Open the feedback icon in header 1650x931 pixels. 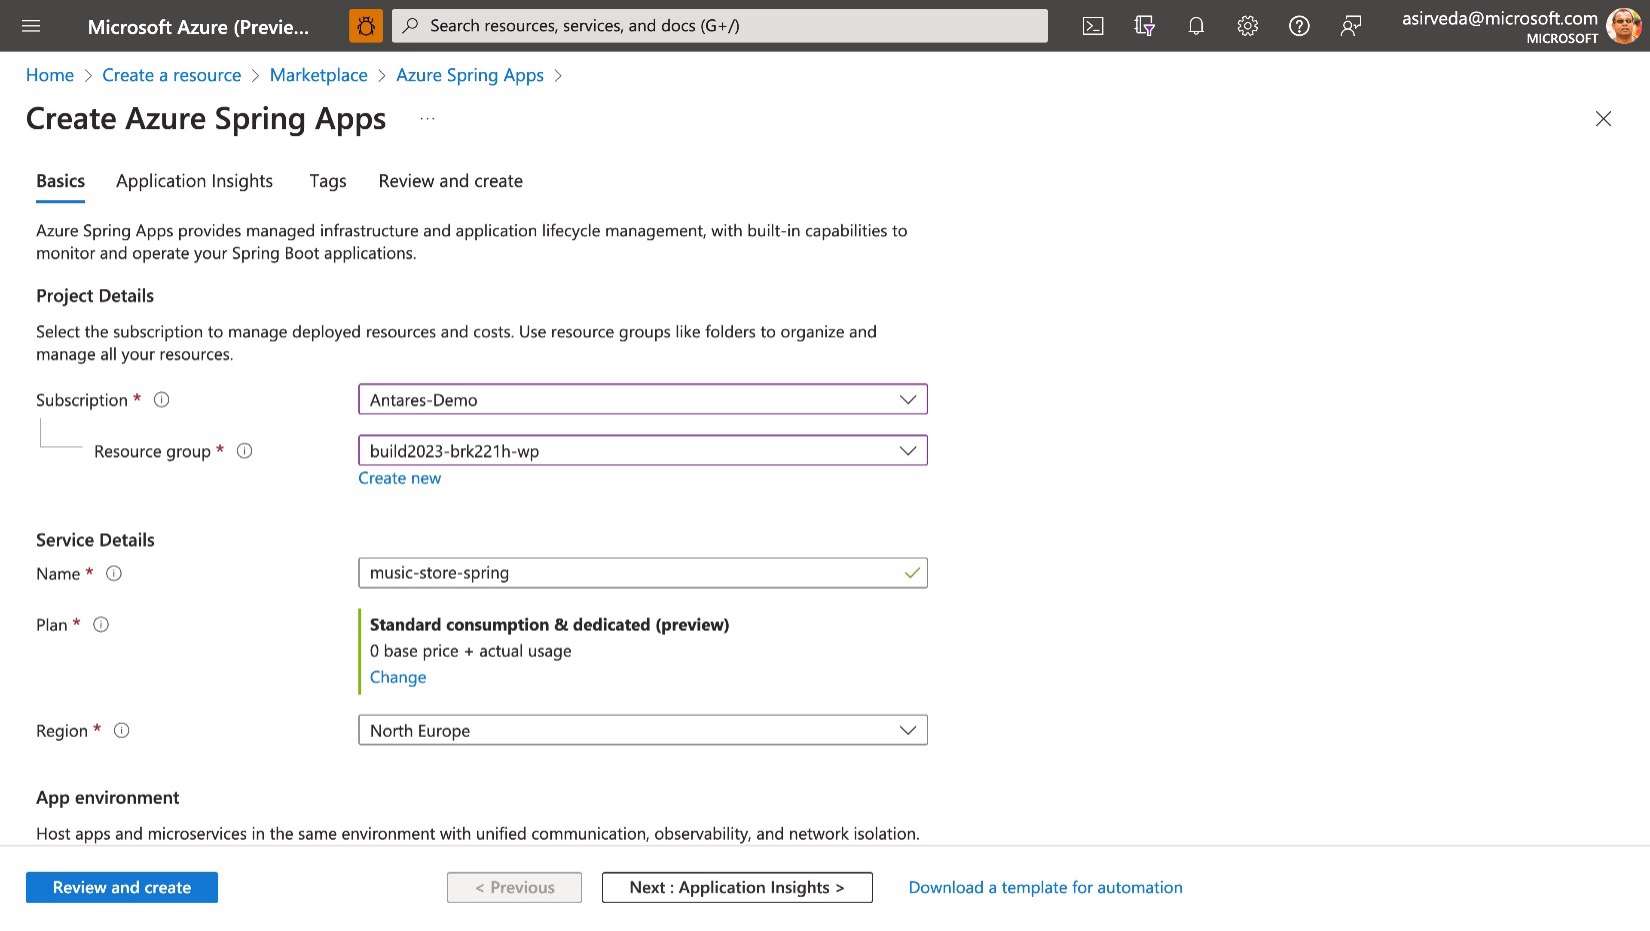(1351, 26)
